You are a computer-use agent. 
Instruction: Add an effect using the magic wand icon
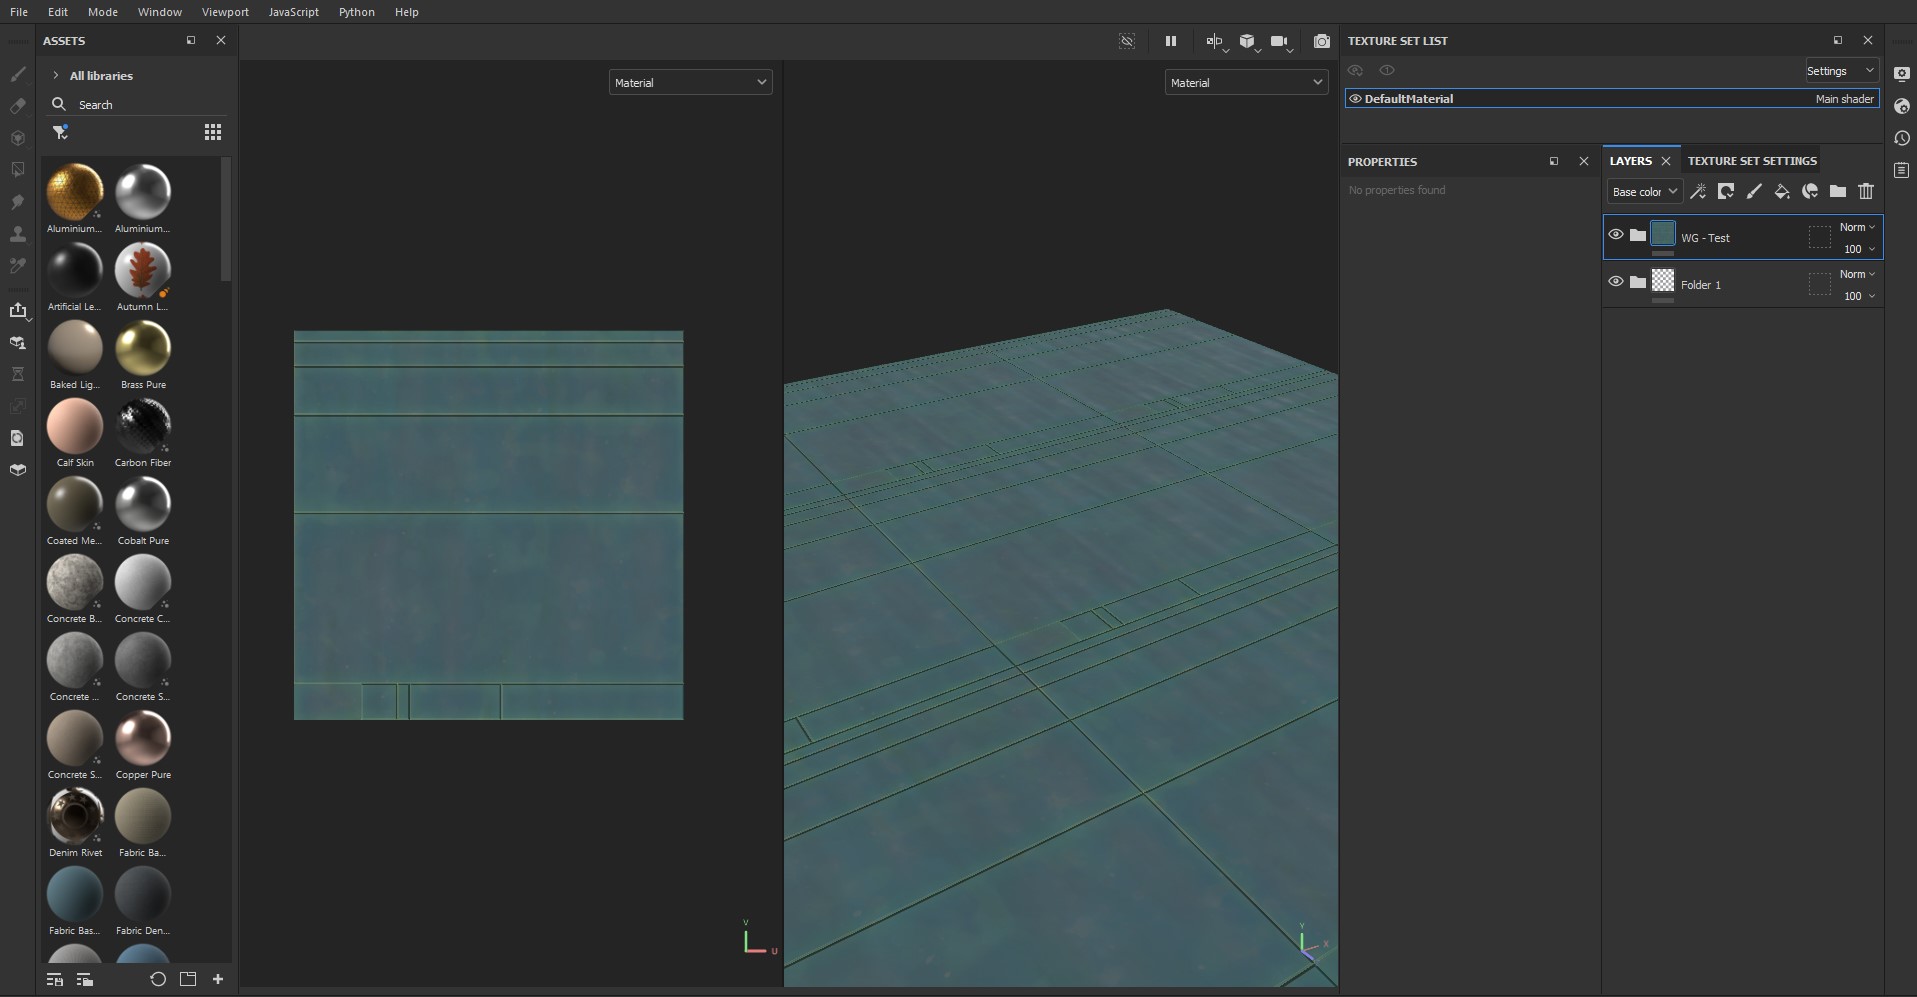click(1698, 191)
